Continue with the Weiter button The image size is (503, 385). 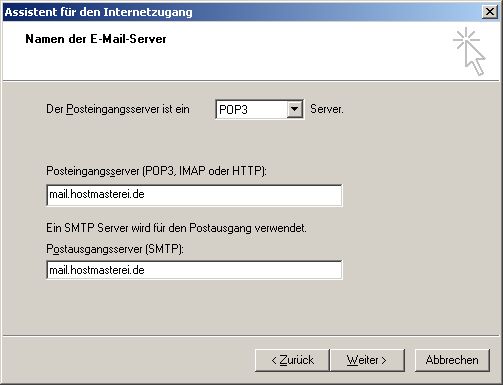(x=367, y=360)
